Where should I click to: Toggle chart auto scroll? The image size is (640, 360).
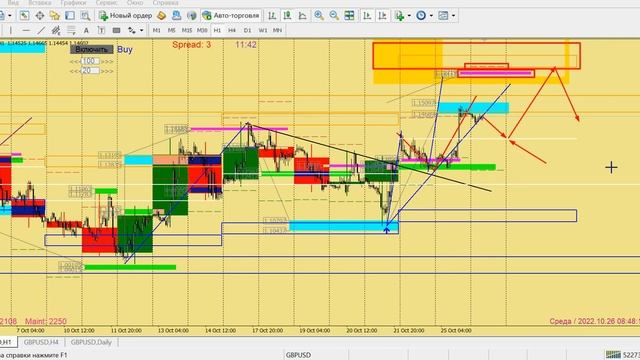[x=367, y=16]
